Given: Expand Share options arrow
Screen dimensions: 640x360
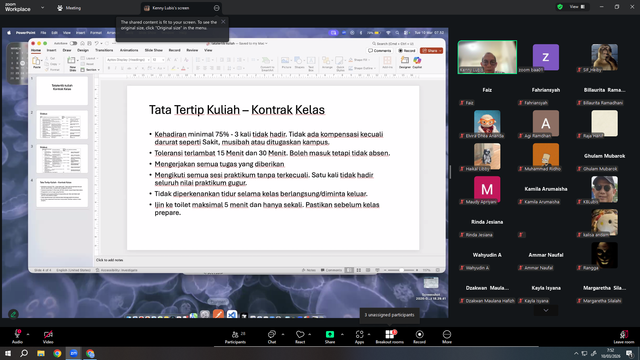Looking at the screenshot, I should coord(342,334).
